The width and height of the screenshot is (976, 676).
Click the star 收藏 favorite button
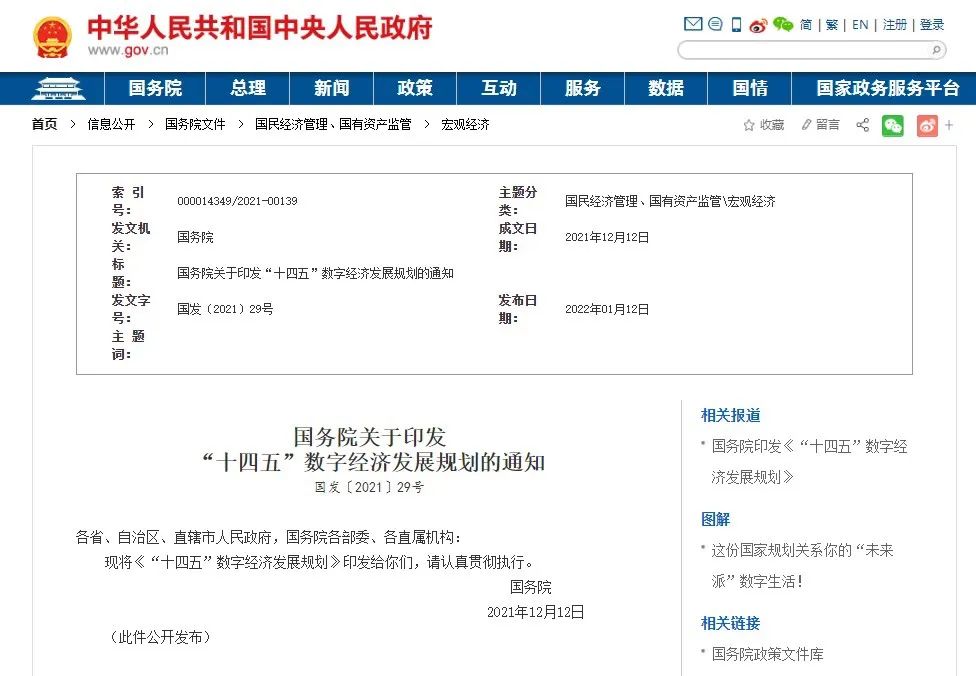763,125
